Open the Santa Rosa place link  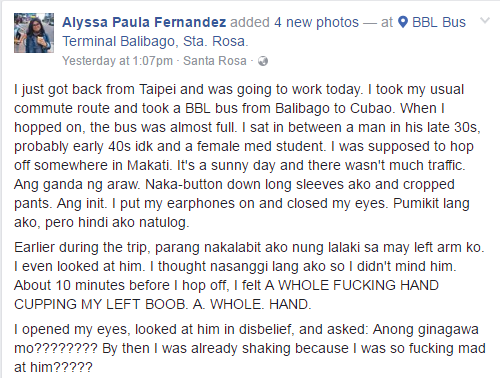click(215, 61)
